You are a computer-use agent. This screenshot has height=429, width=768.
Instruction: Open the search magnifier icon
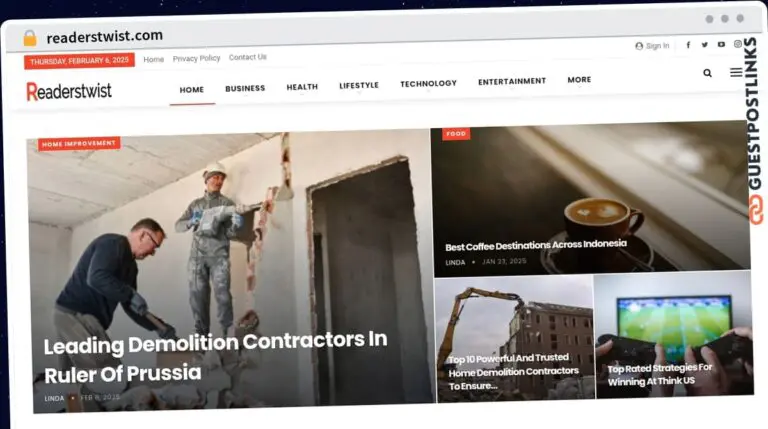pos(707,73)
